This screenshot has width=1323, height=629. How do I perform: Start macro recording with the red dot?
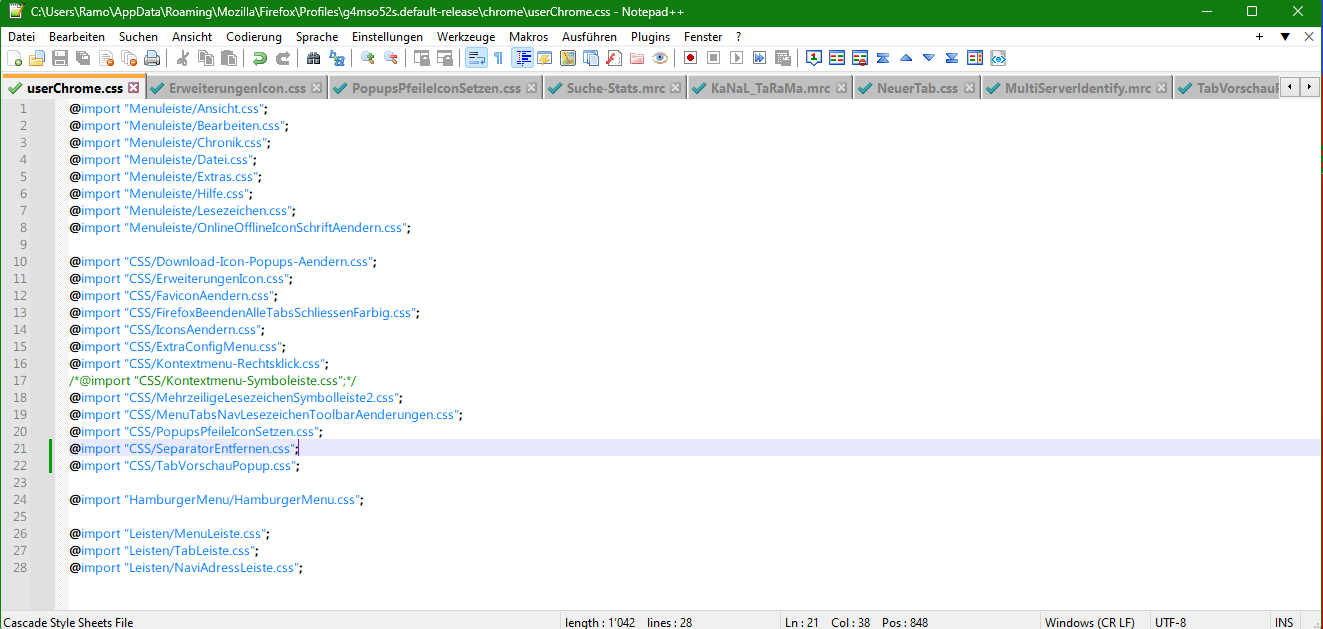690,58
